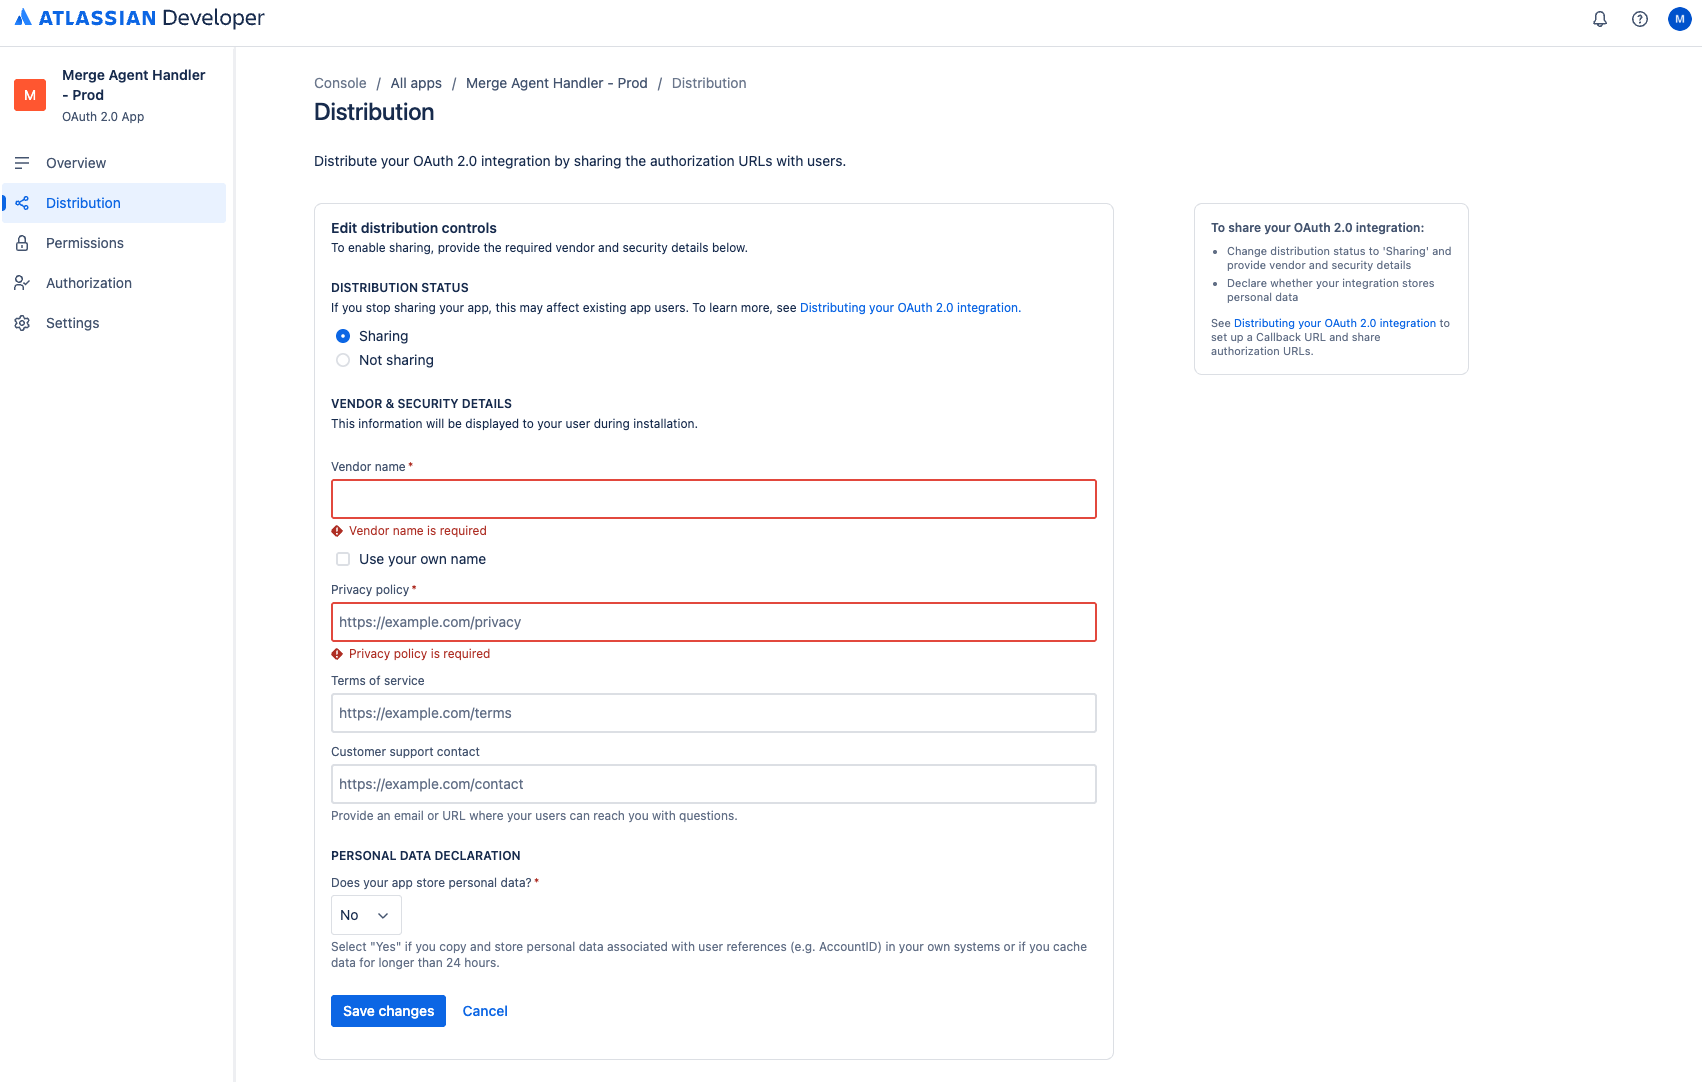This screenshot has height=1082, width=1702.
Task: Click the Save changes button
Action: [388, 1011]
